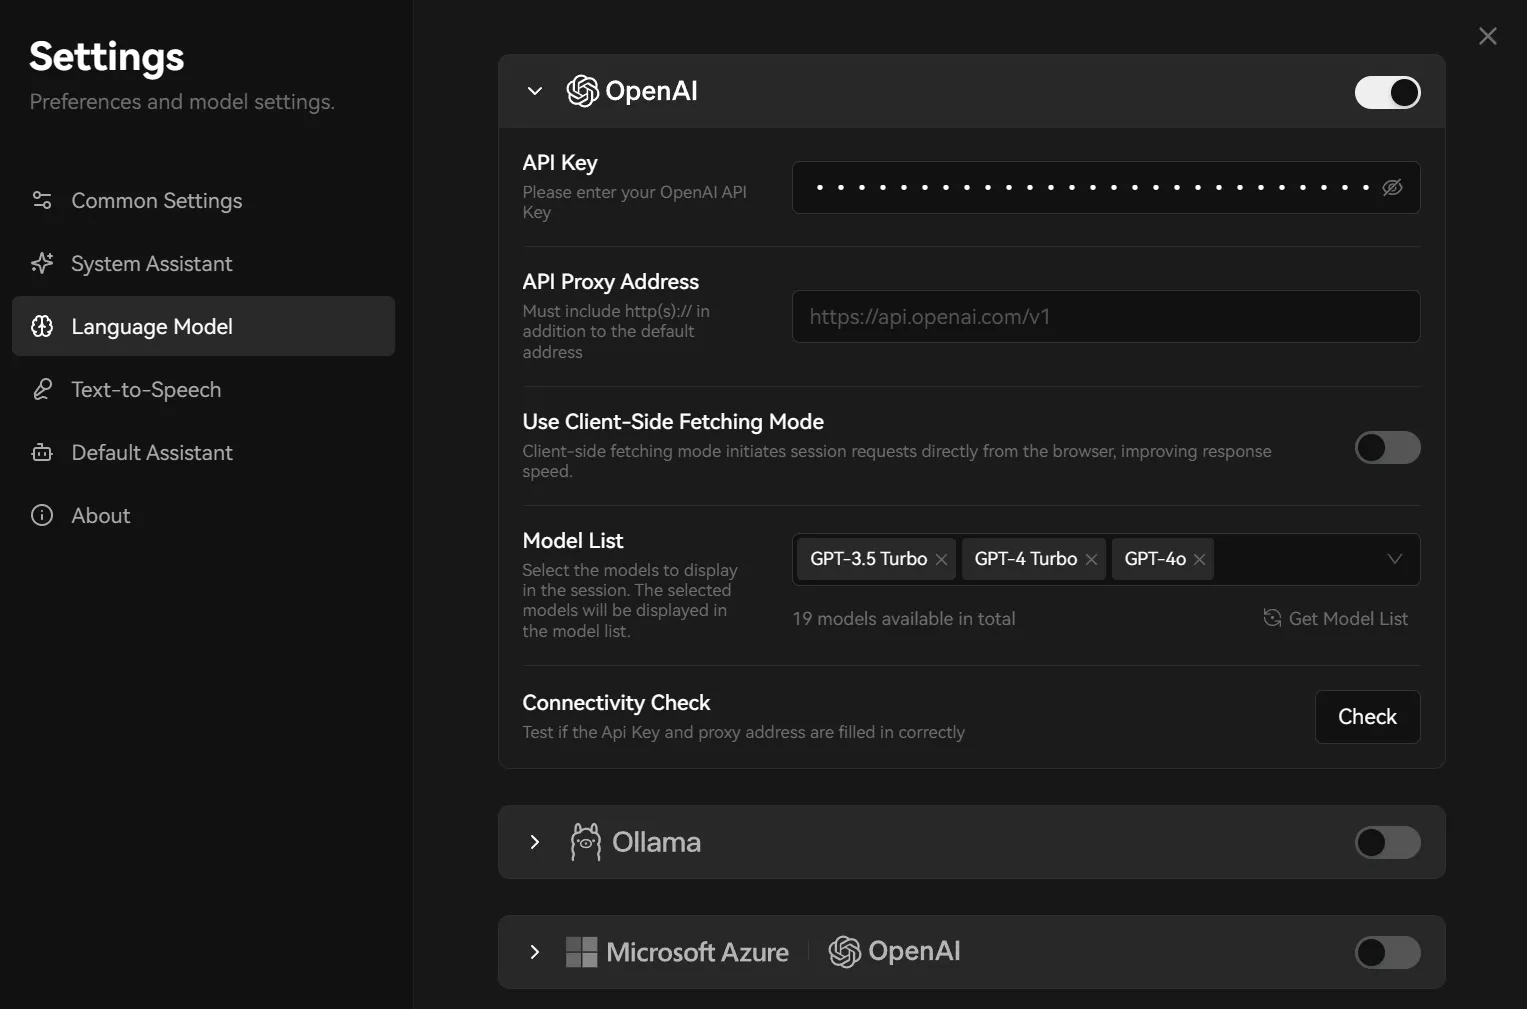
Task: Click the Ollama llama icon
Action: [584, 842]
